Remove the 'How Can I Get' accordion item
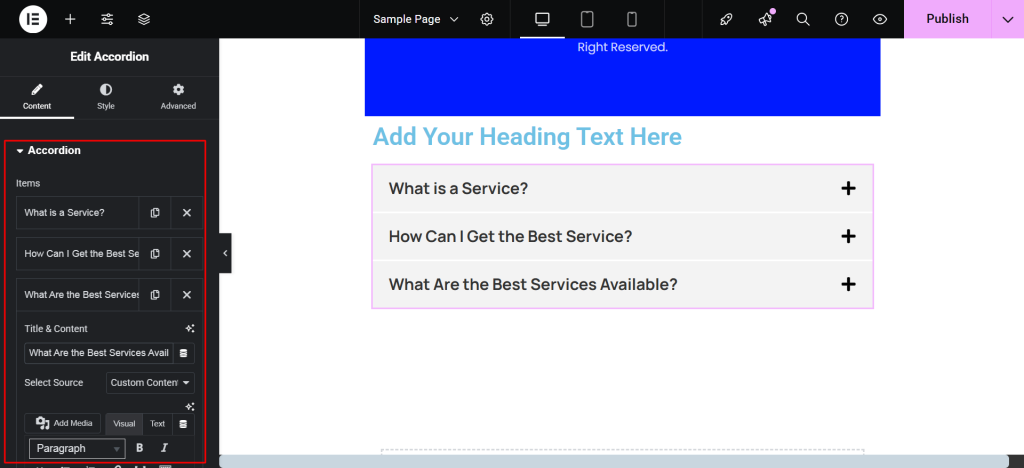 pos(187,254)
